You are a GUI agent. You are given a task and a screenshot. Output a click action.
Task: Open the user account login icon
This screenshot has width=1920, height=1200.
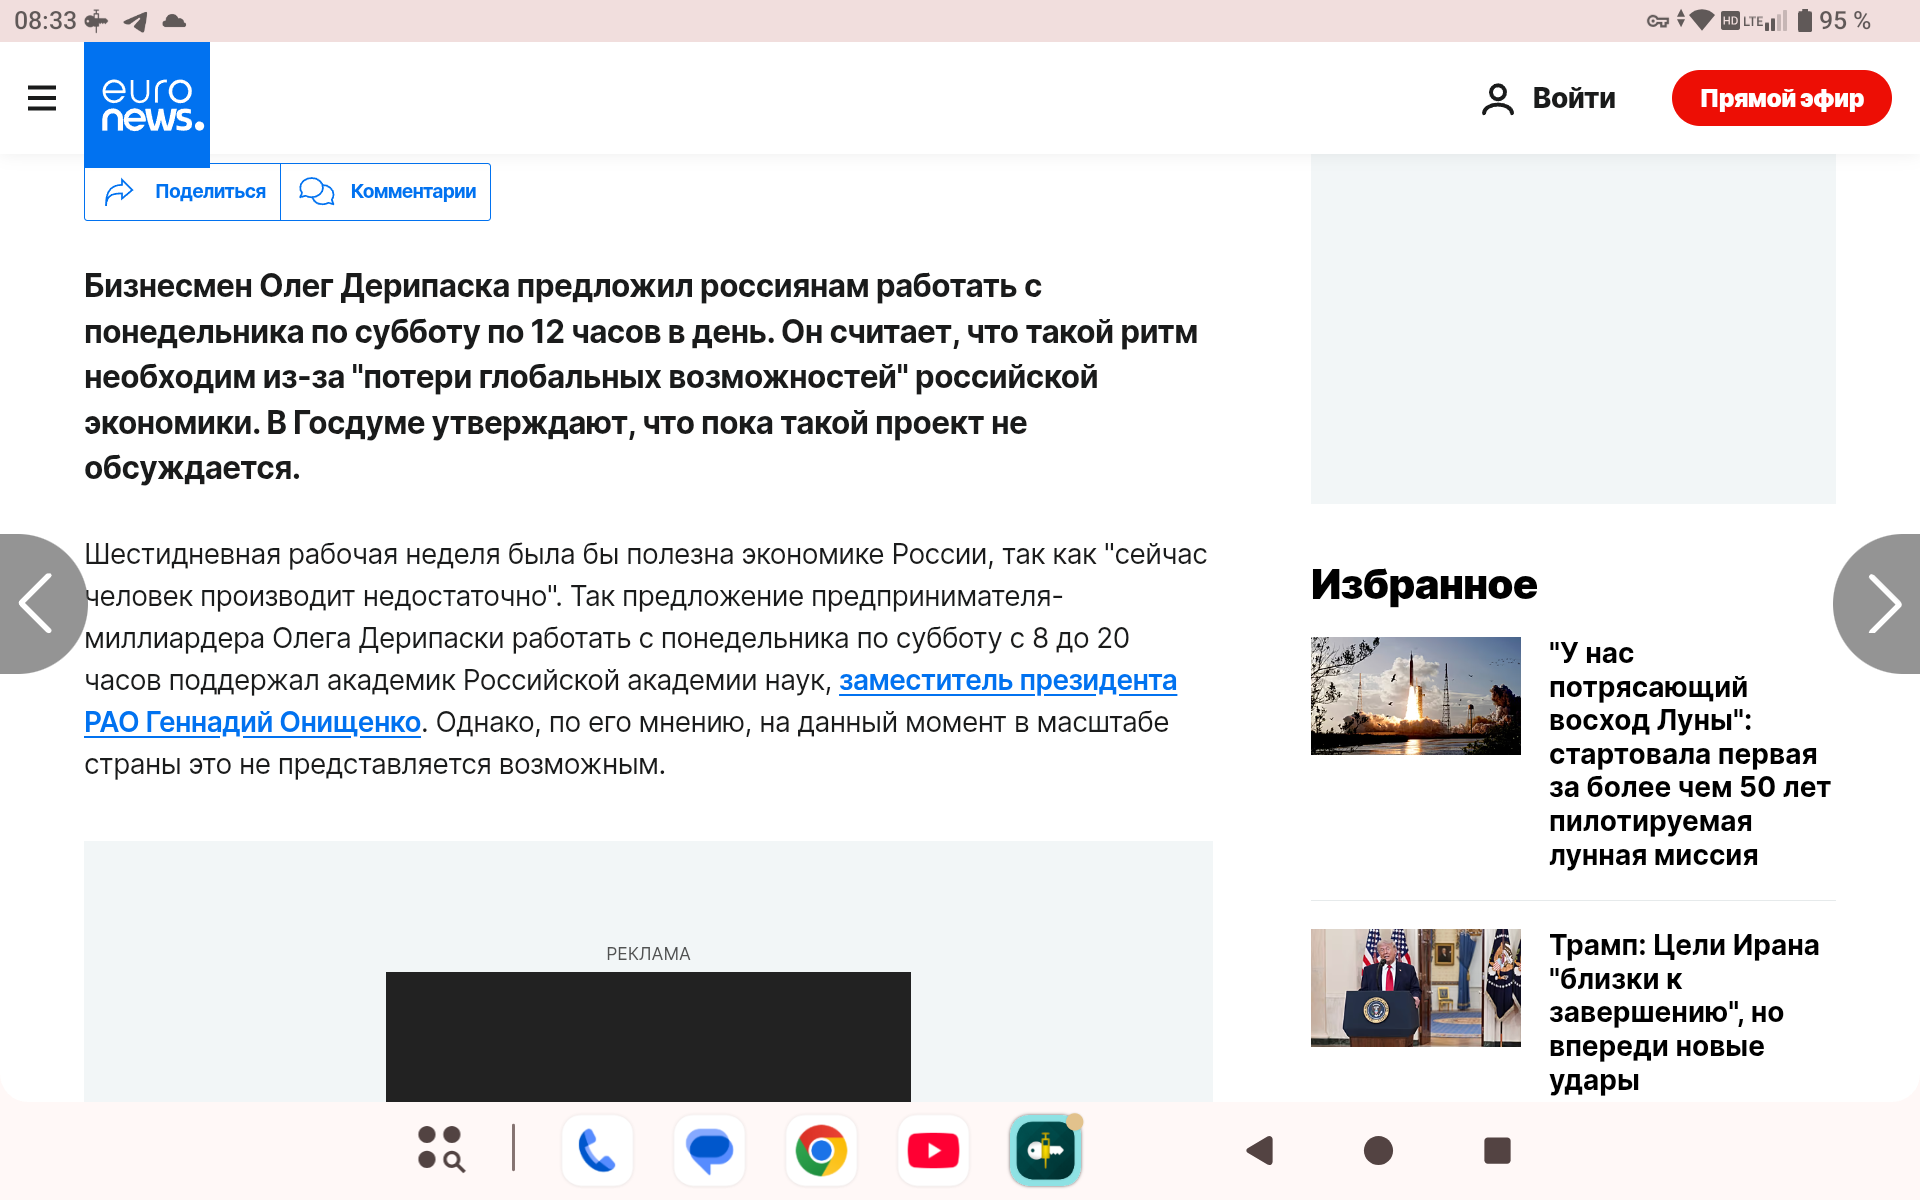[x=1497, y=97]
